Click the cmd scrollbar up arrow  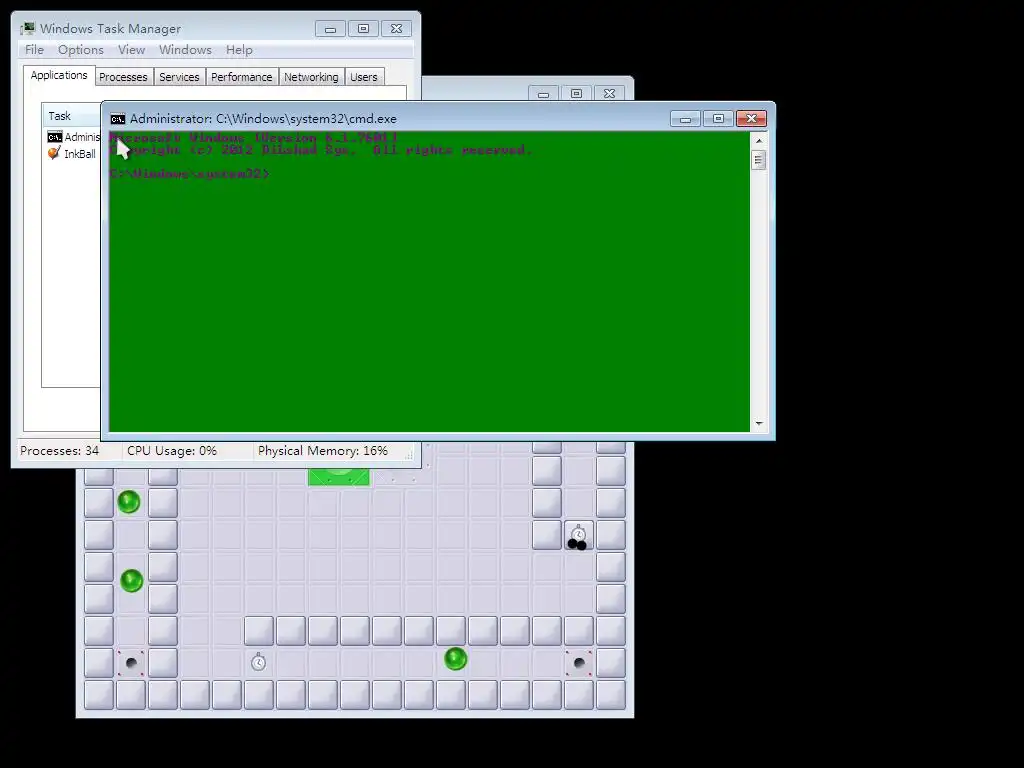[x=759, y=140]
